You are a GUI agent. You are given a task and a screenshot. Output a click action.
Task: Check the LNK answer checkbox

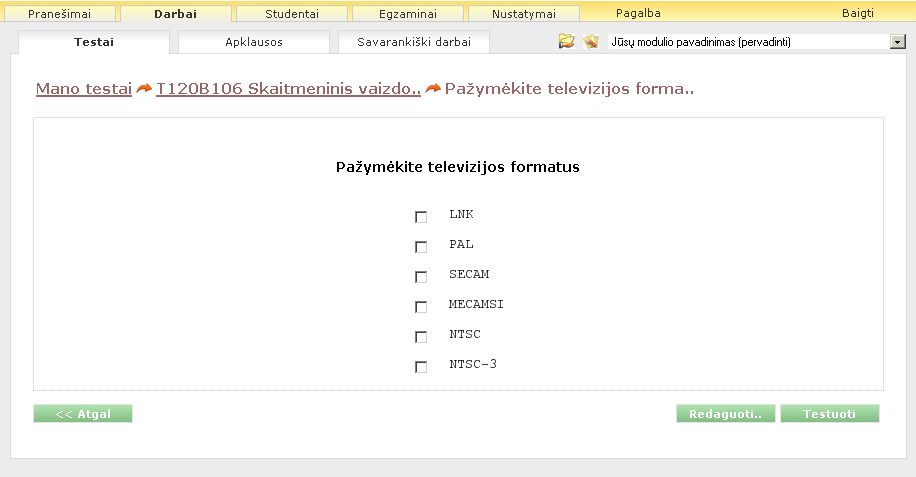click(x=421, y=217)
